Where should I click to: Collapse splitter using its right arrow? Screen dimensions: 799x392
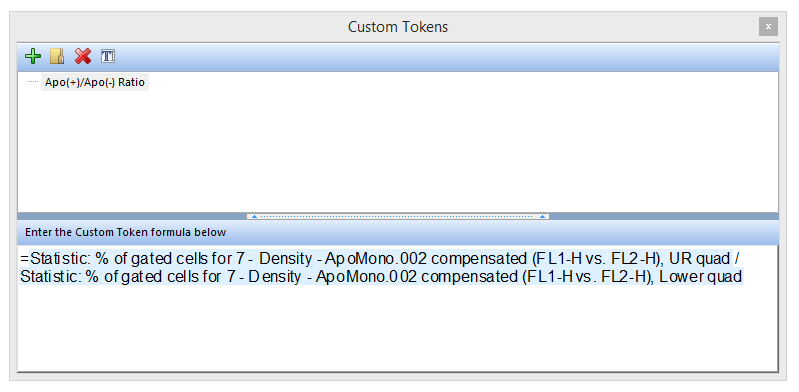pos(543,217)
